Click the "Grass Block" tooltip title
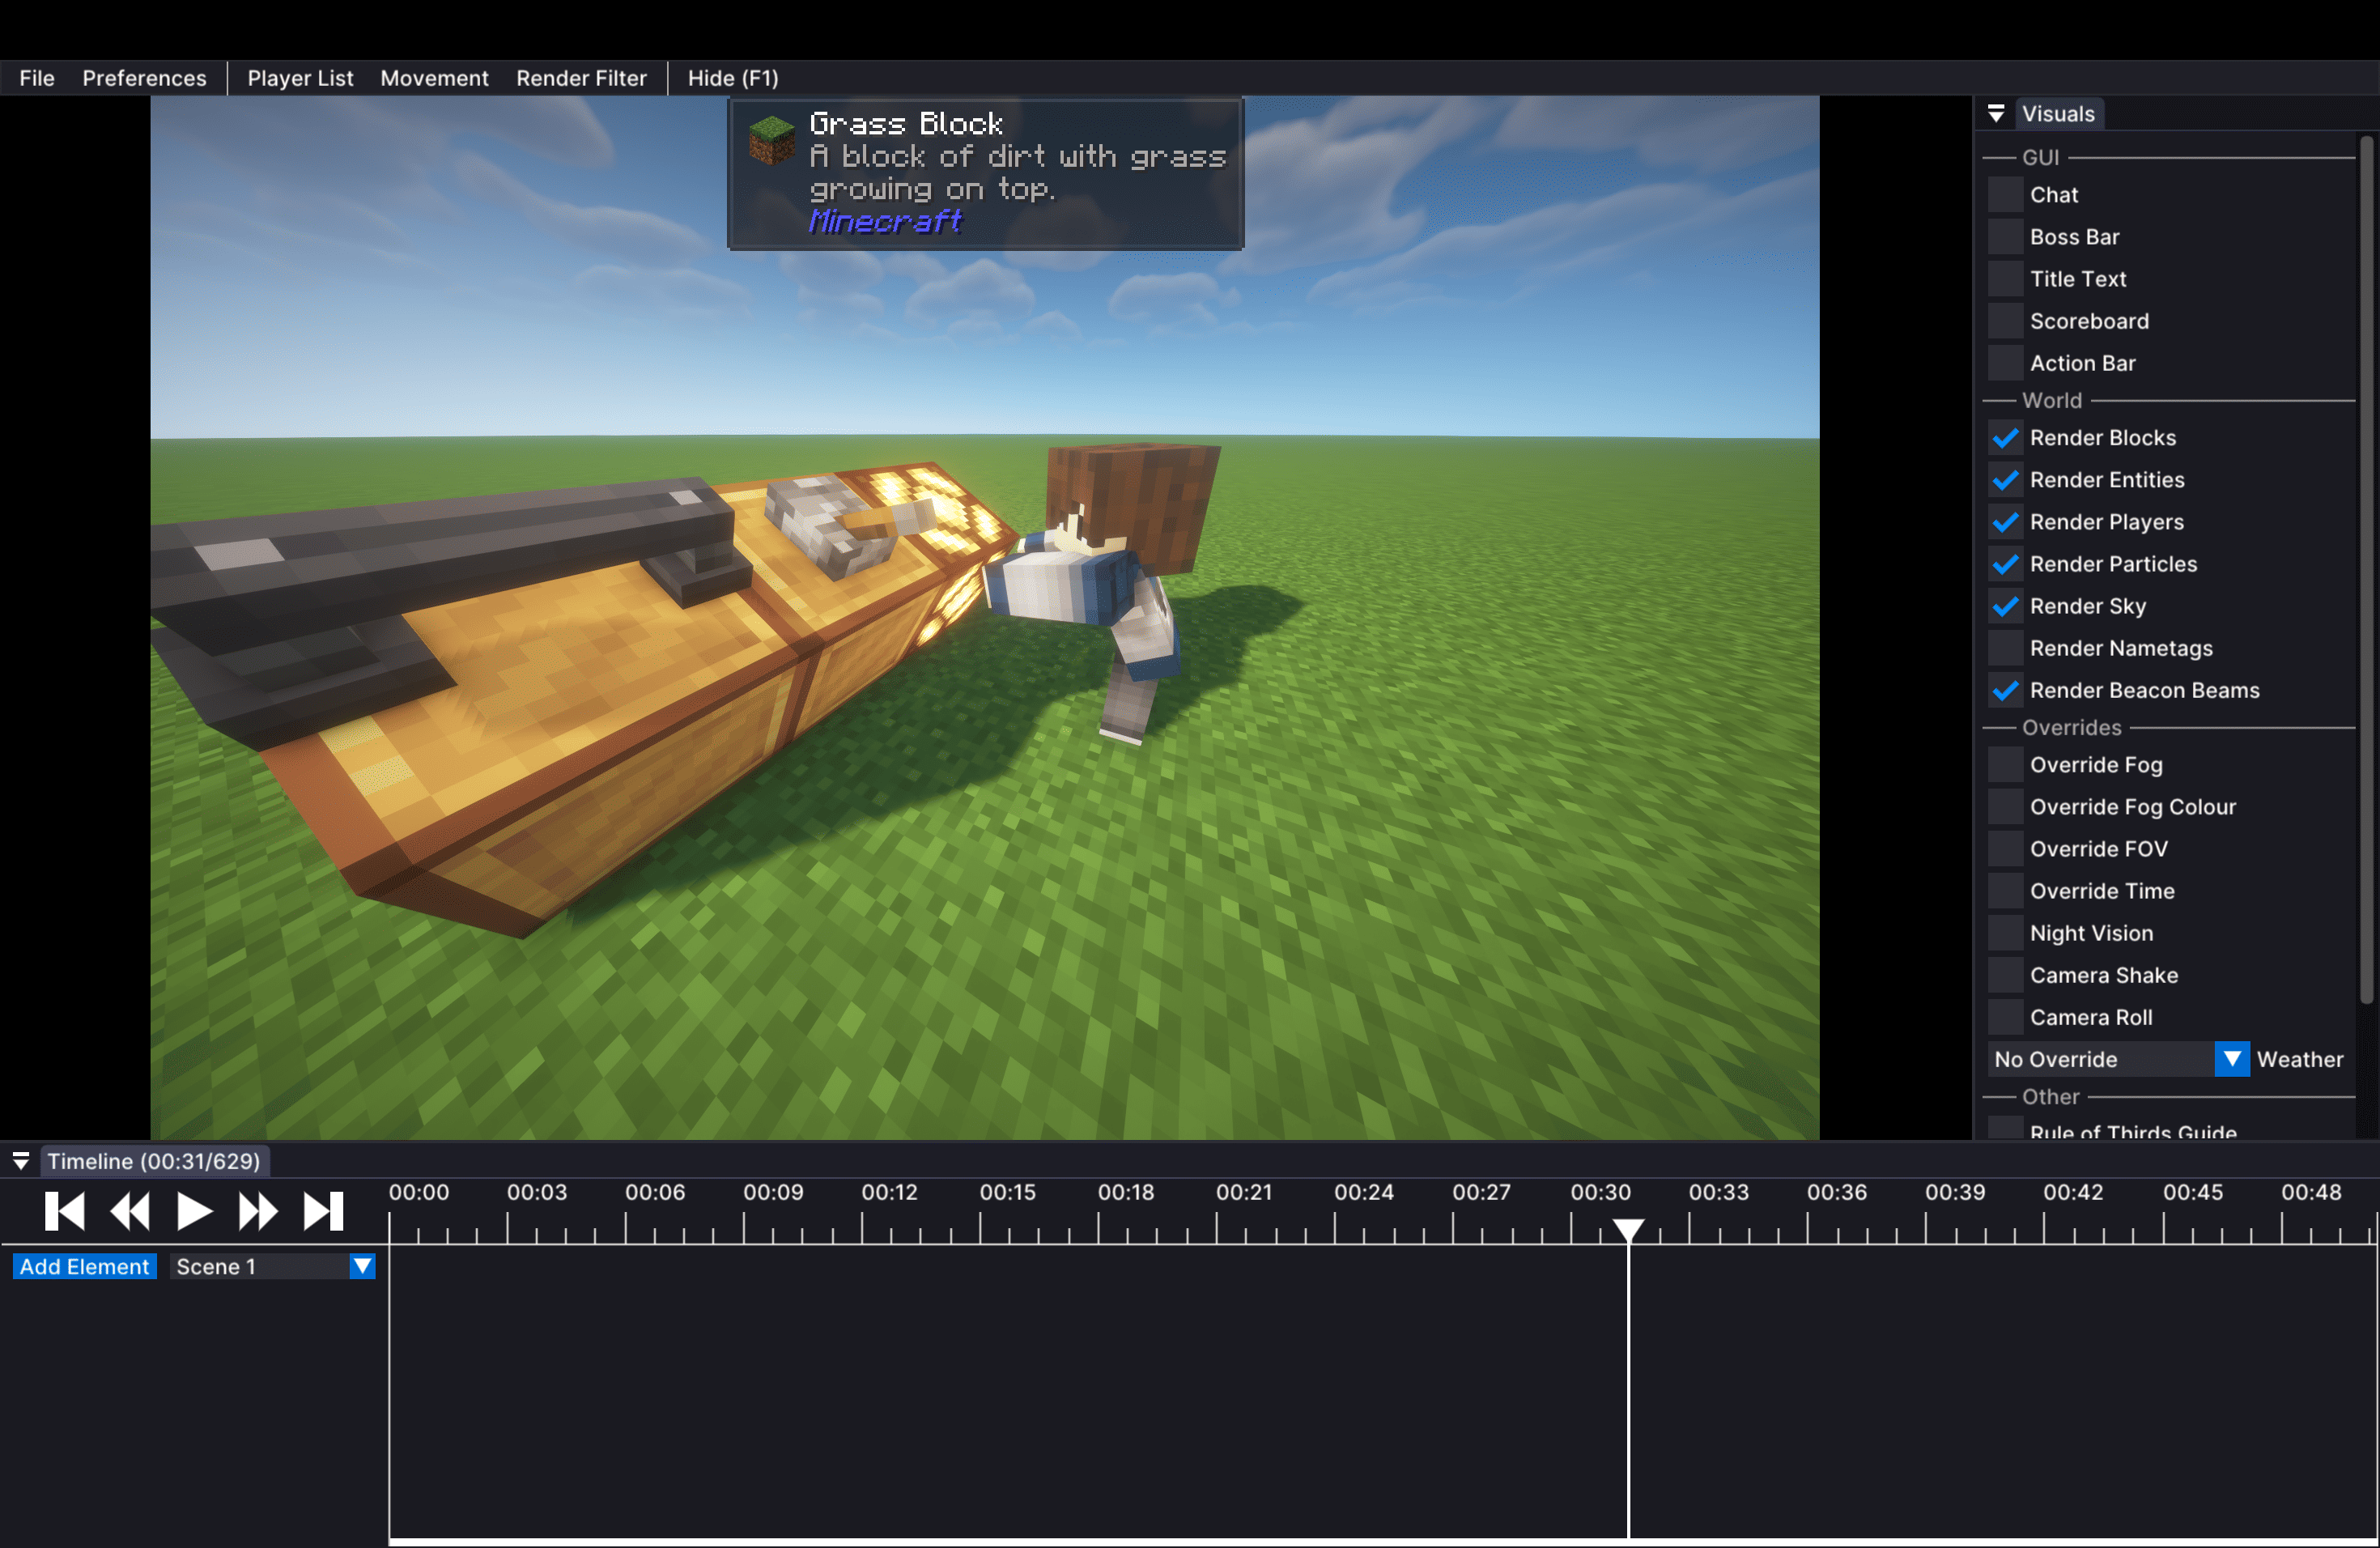 pos(906,123)
